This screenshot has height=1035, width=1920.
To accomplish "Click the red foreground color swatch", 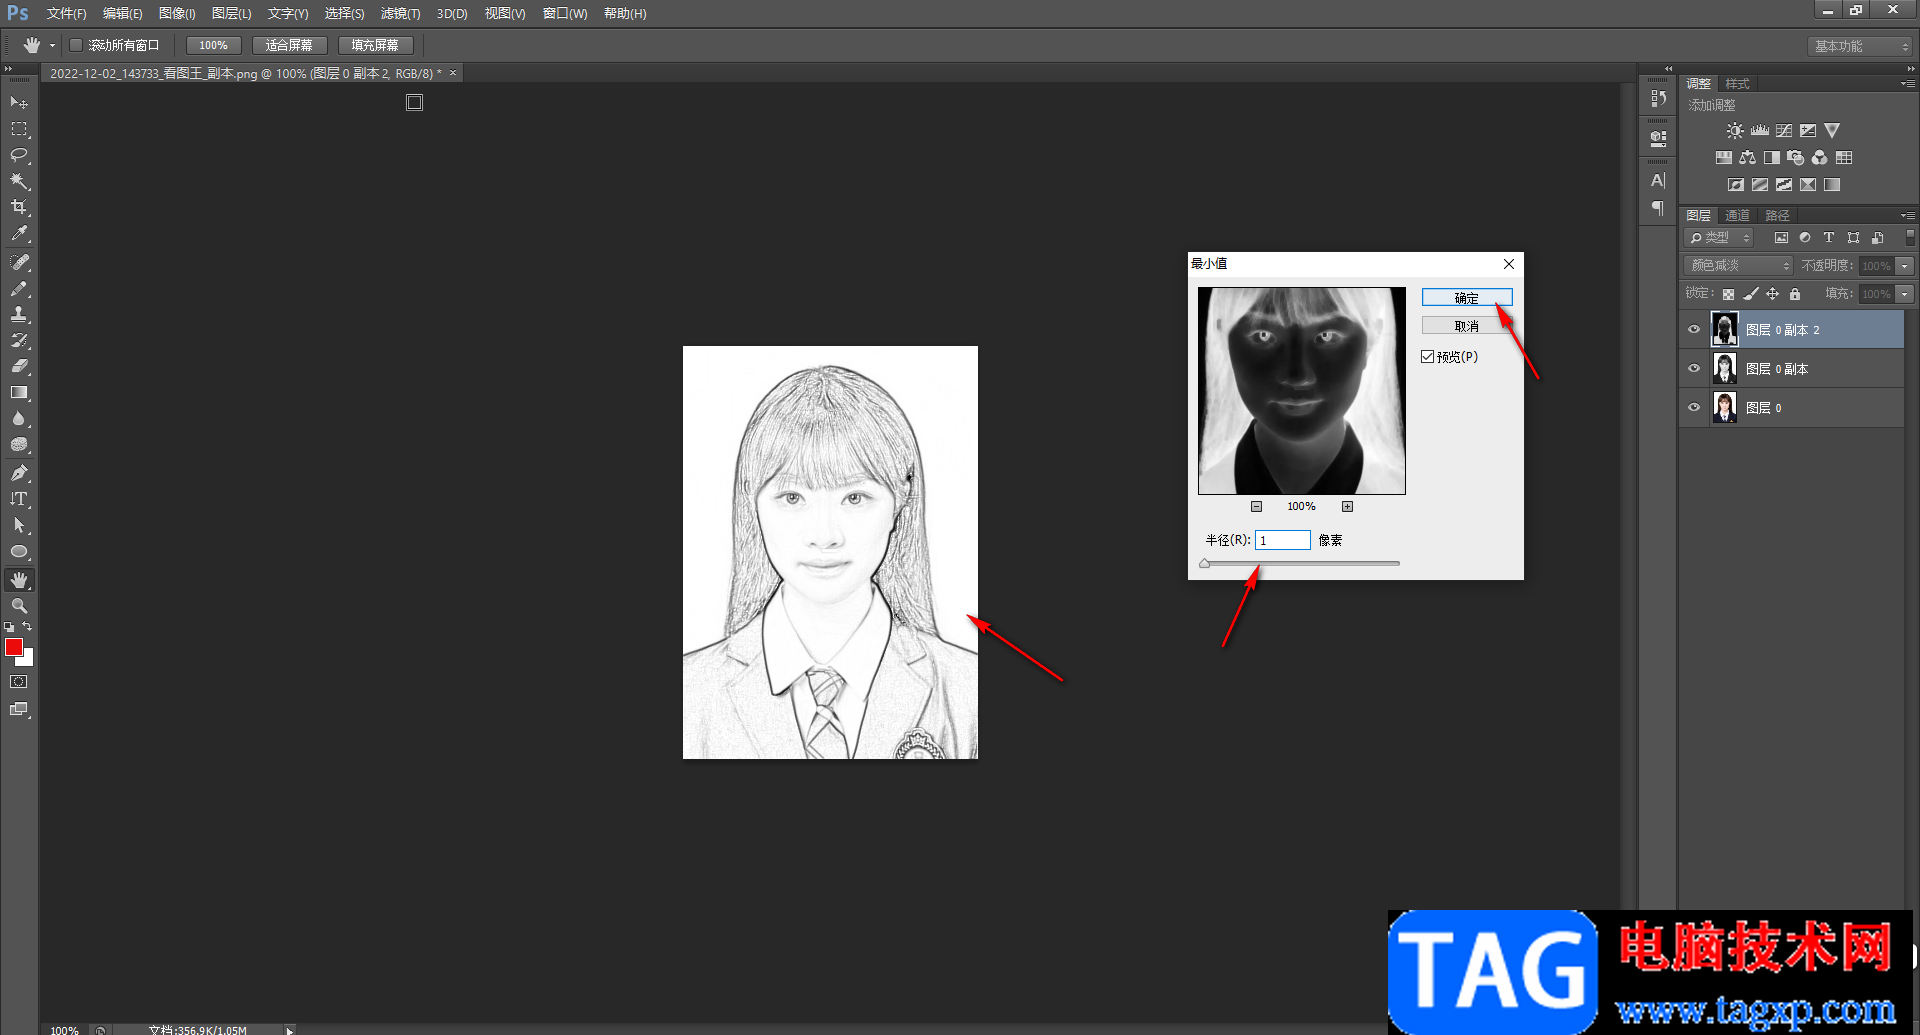I will 14,648.
